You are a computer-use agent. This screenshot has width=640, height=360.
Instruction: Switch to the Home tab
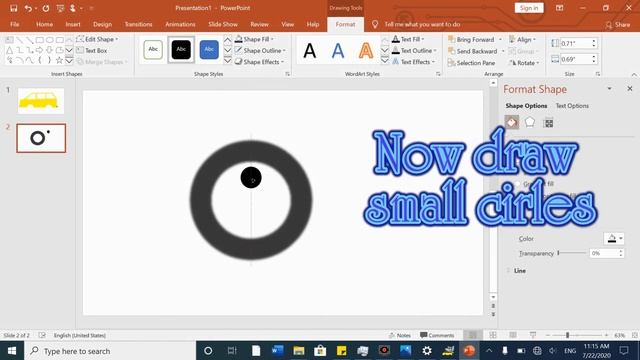click(x=44, y=24)
